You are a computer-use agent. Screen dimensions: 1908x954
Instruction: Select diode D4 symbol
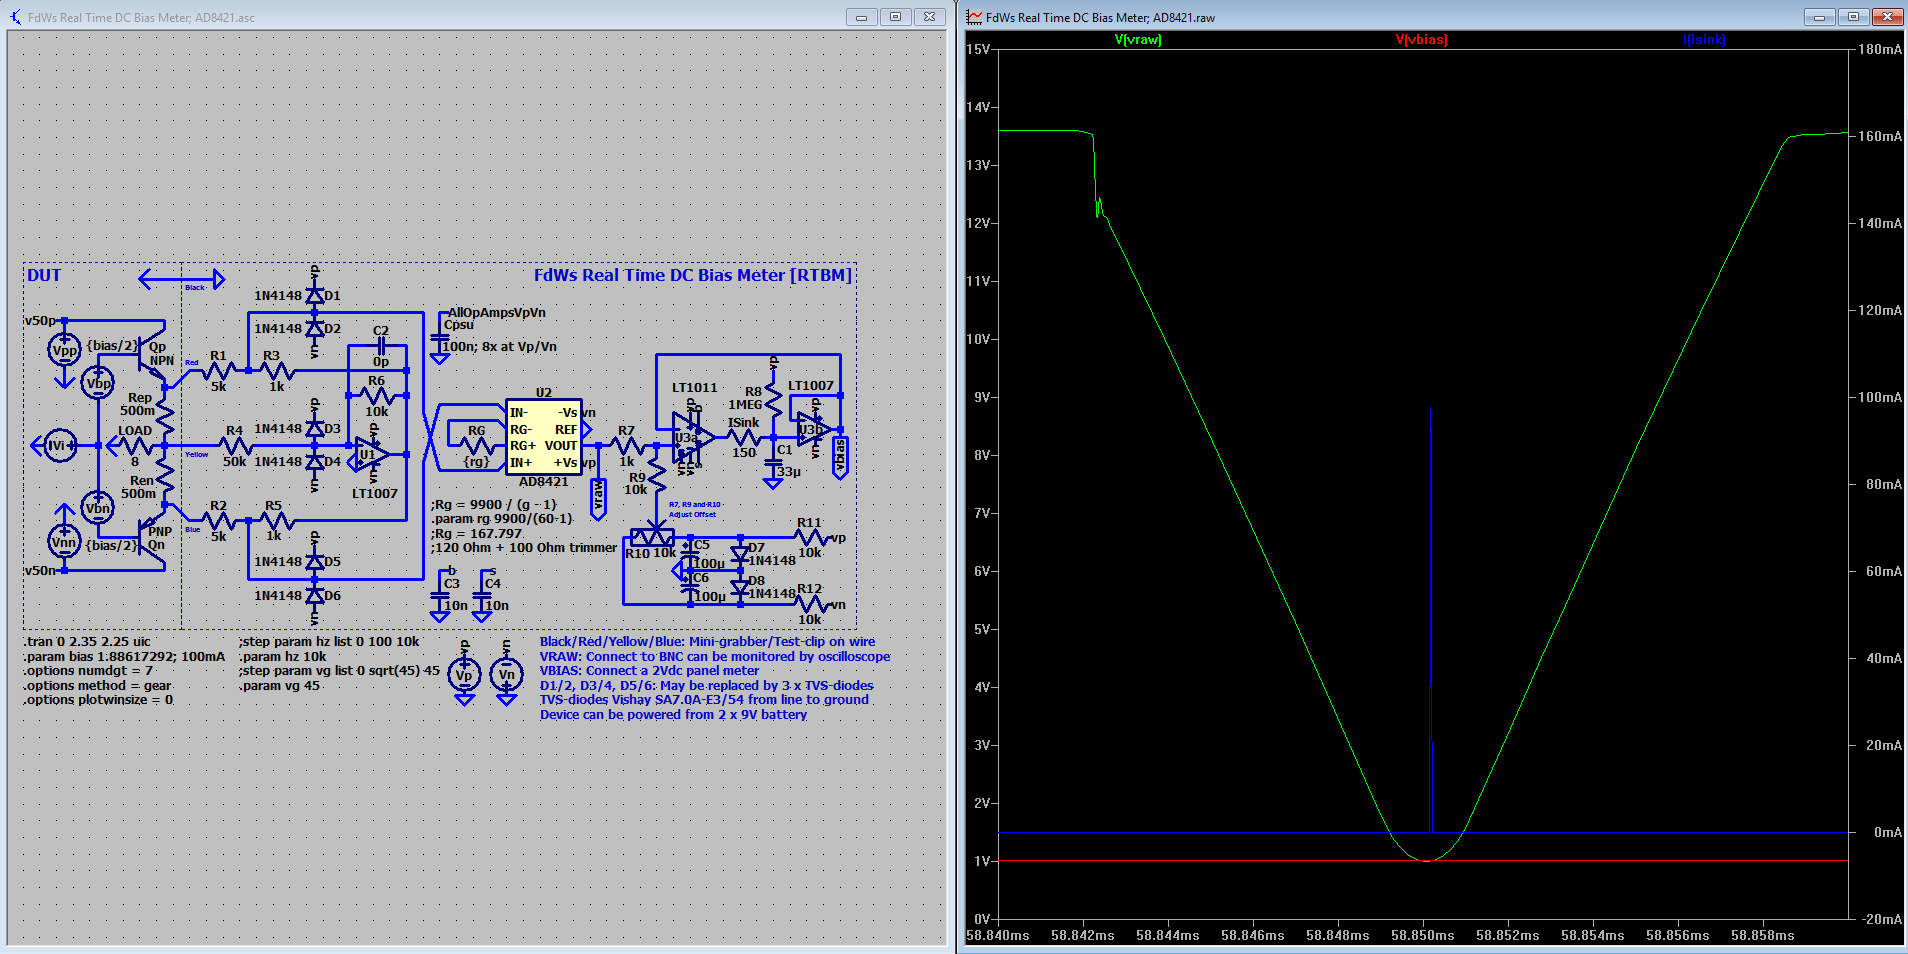tap(315, 462)
